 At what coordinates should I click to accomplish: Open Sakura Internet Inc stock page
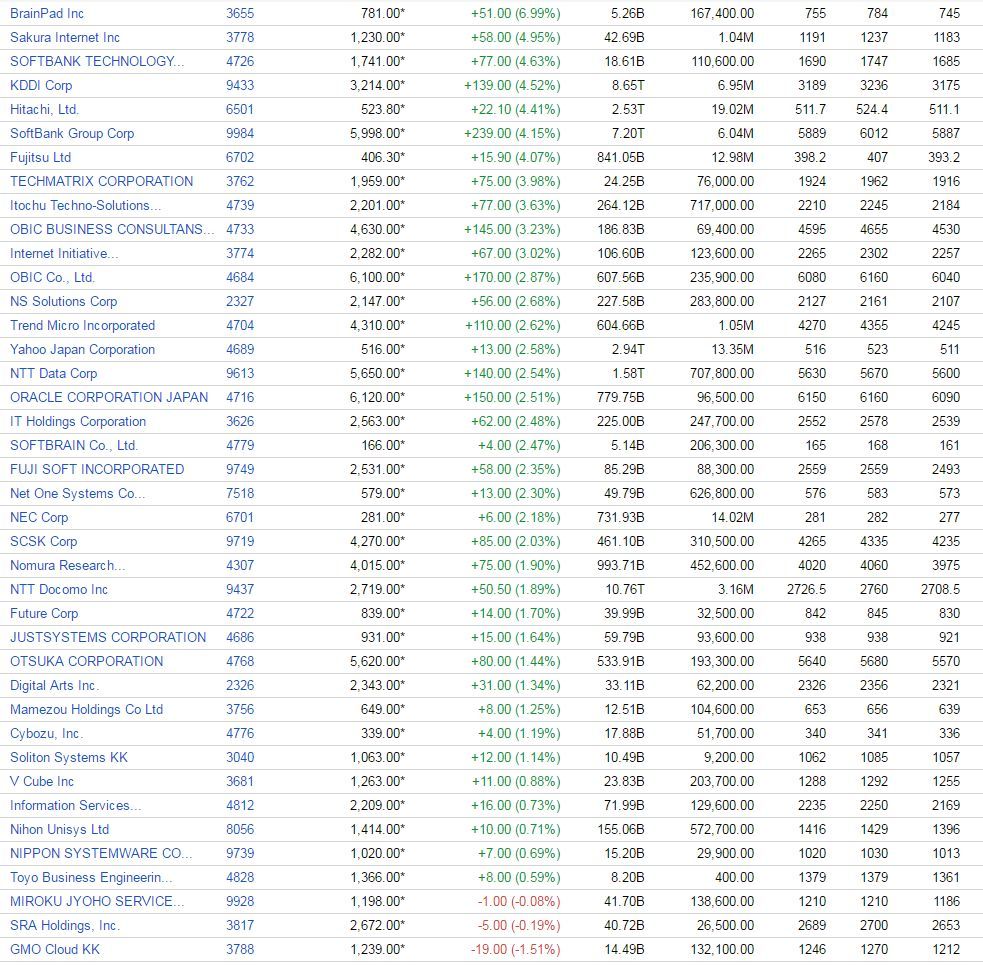pos(65,38)
